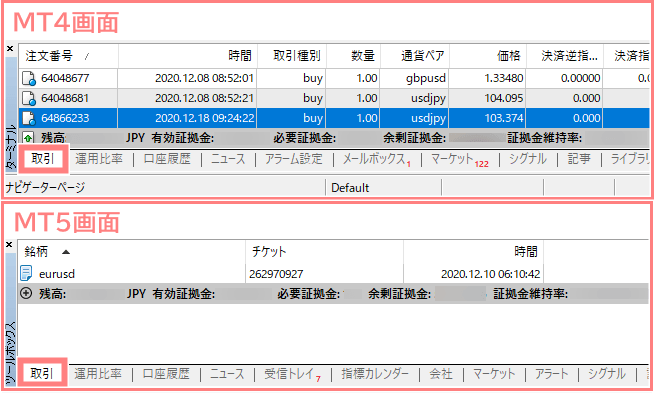
Task: Close the MT4 terminal panel
Action: click(10, 48)
